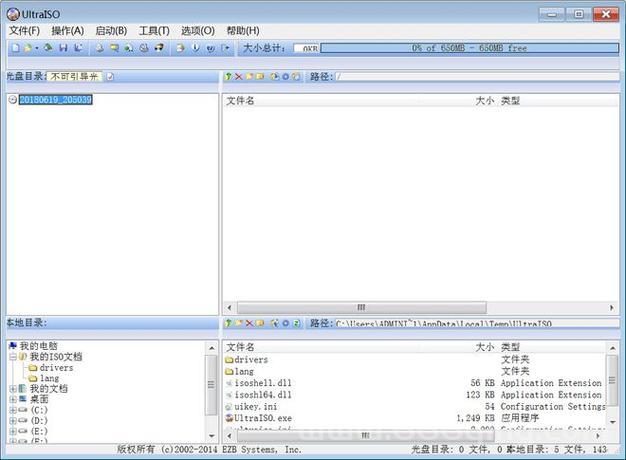Click 文件名 column header in disc file list
The width and height of the screenshot is (626, 460).
[x=240, y=101]
